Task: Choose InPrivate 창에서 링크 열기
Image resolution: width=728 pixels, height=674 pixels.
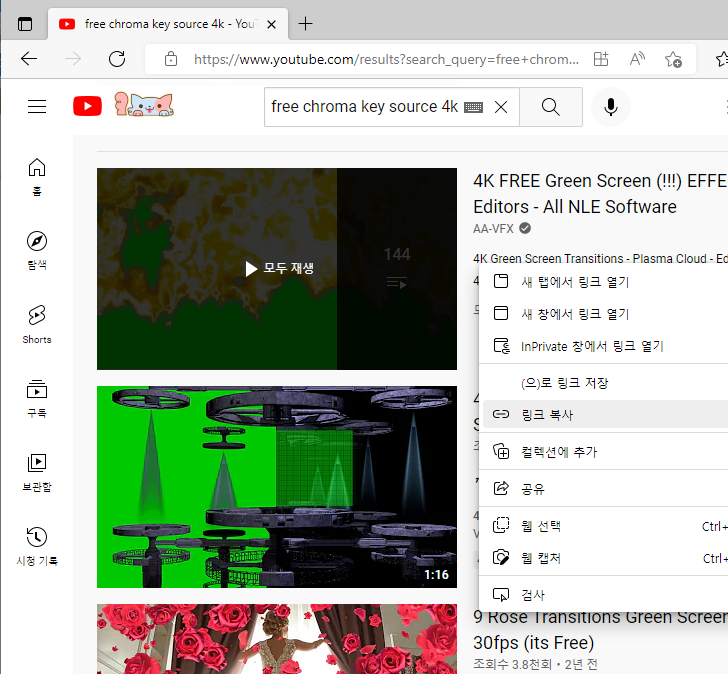Action: pyautogui.click(x=604, y=346)
